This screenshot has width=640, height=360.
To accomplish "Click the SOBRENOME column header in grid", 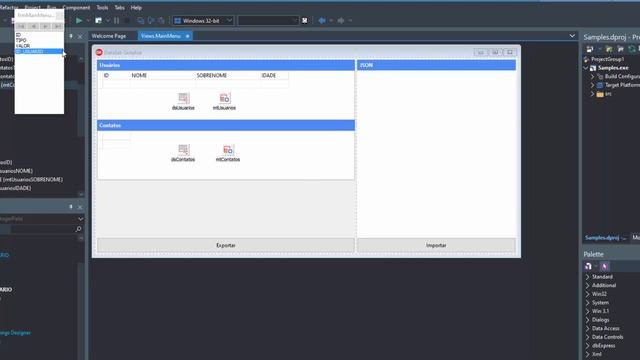I will [x=228, y=76].
